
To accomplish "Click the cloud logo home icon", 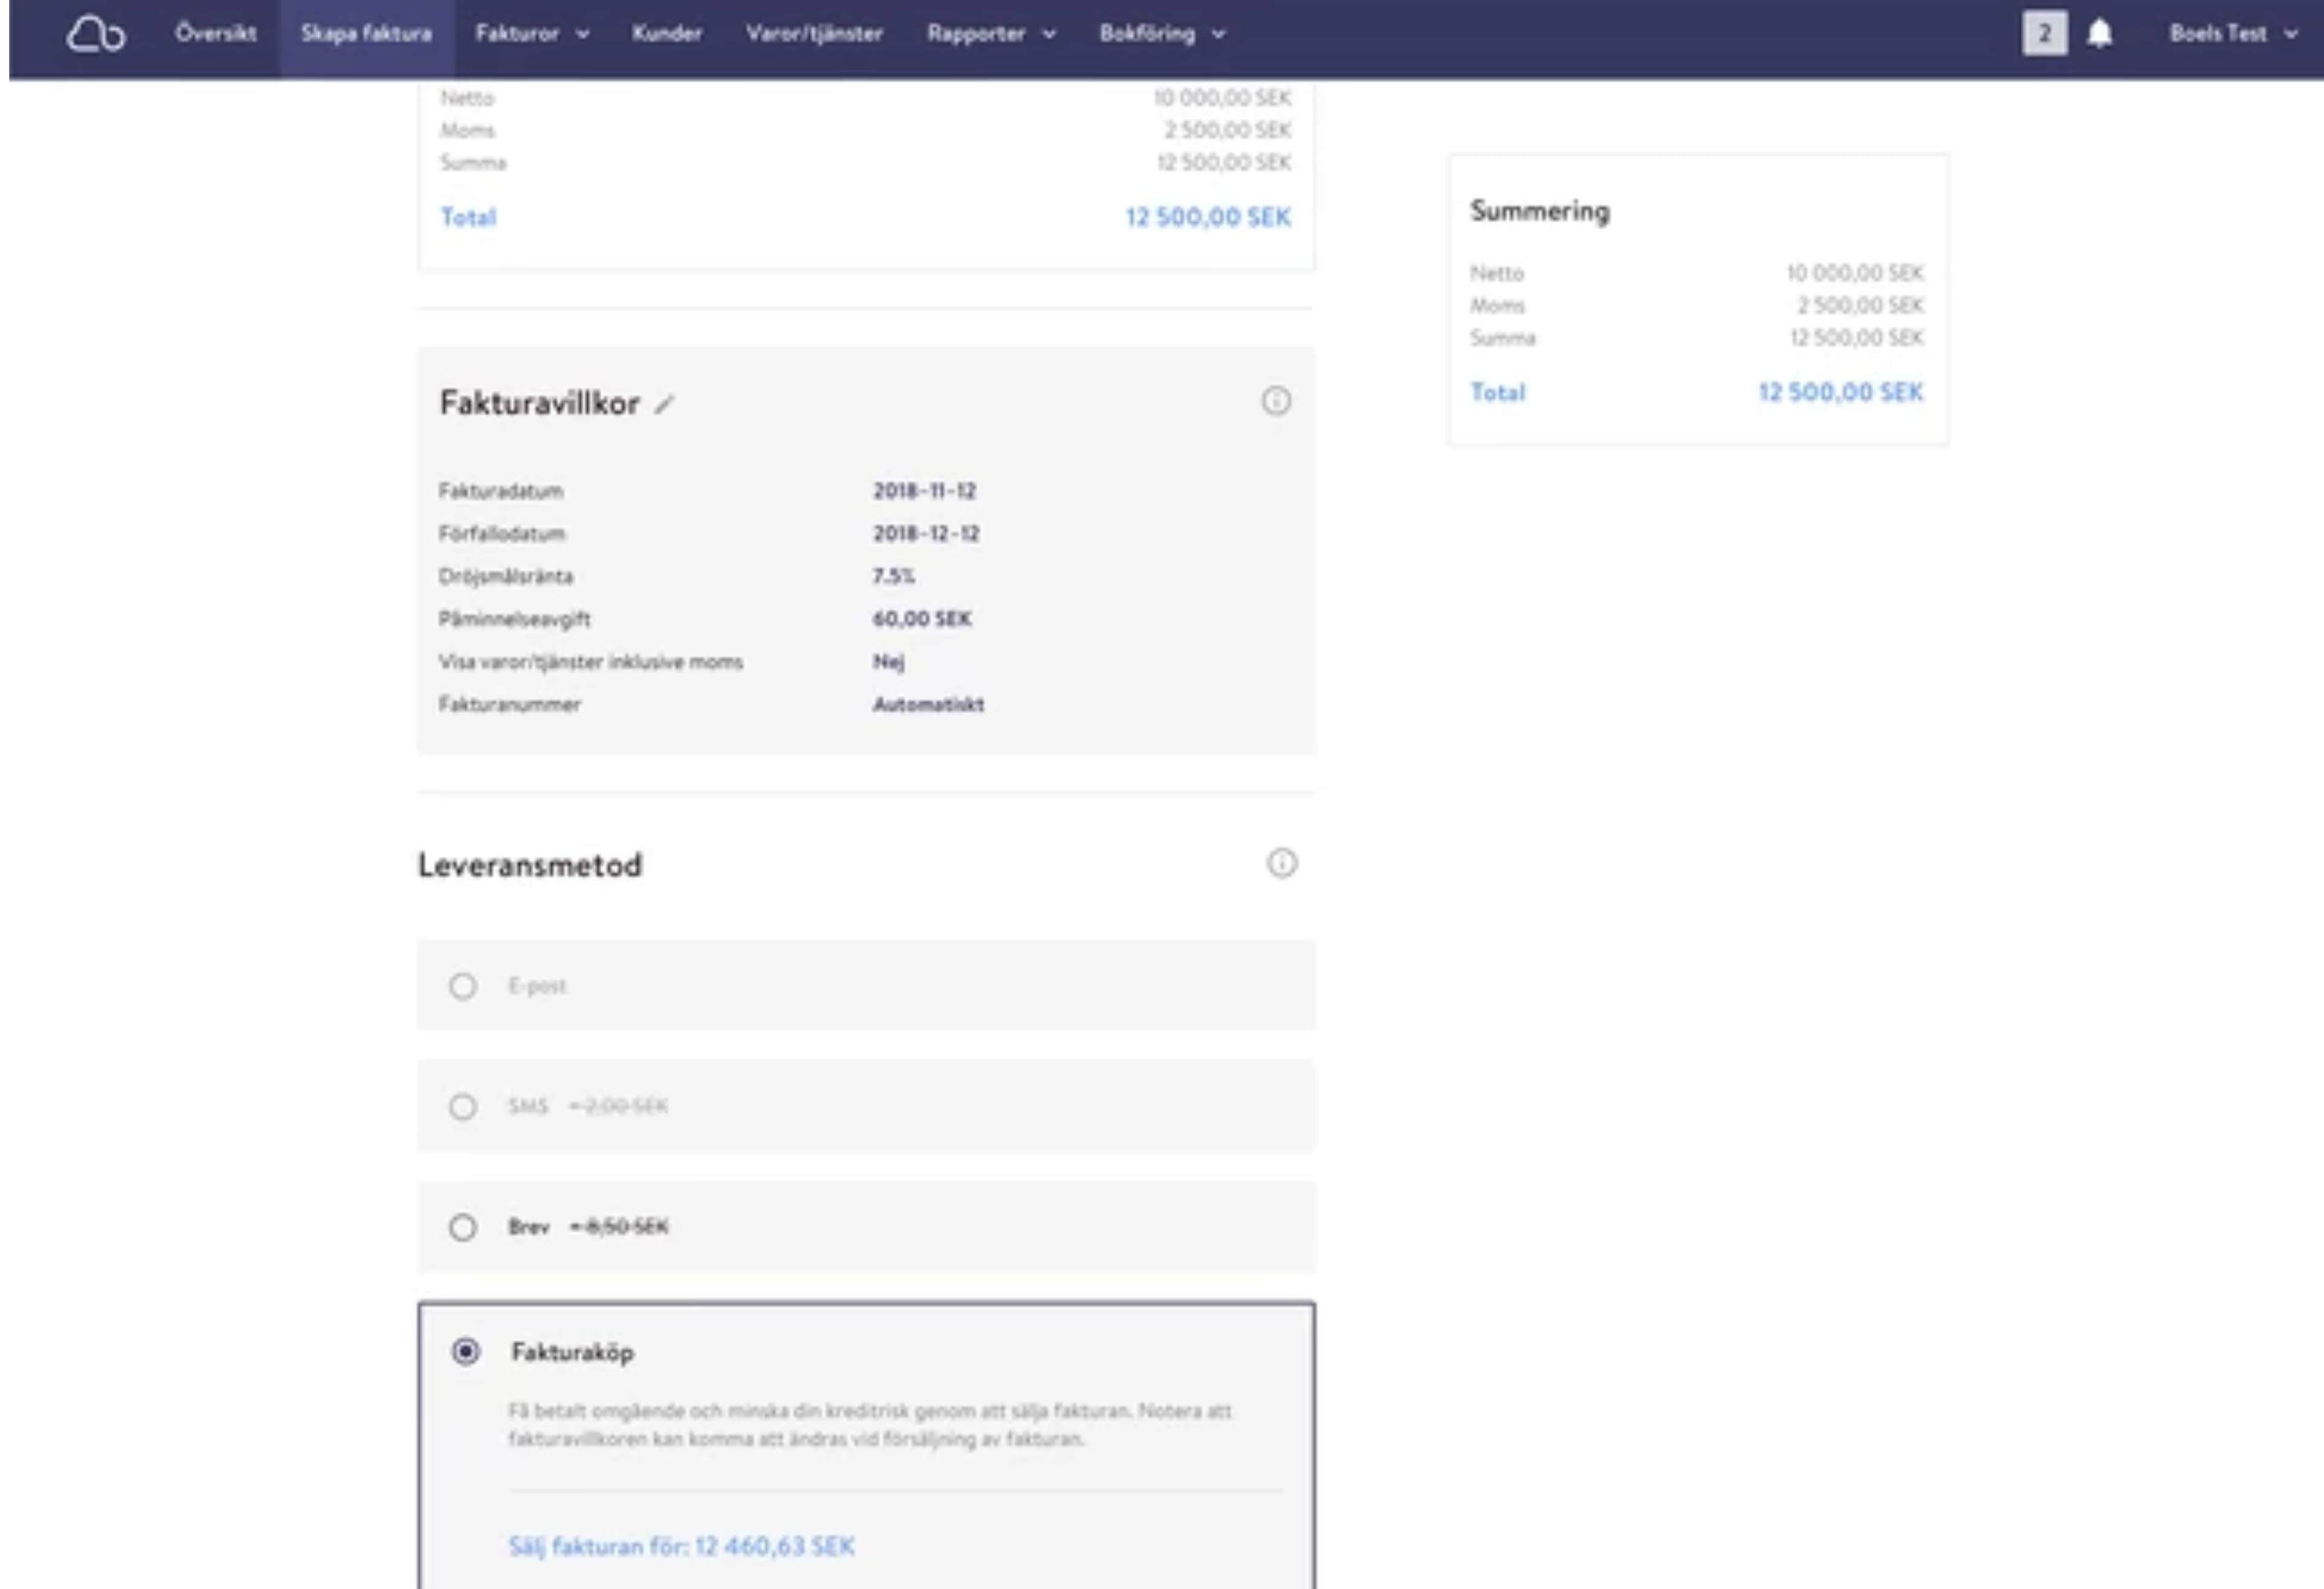I will 95,34.
